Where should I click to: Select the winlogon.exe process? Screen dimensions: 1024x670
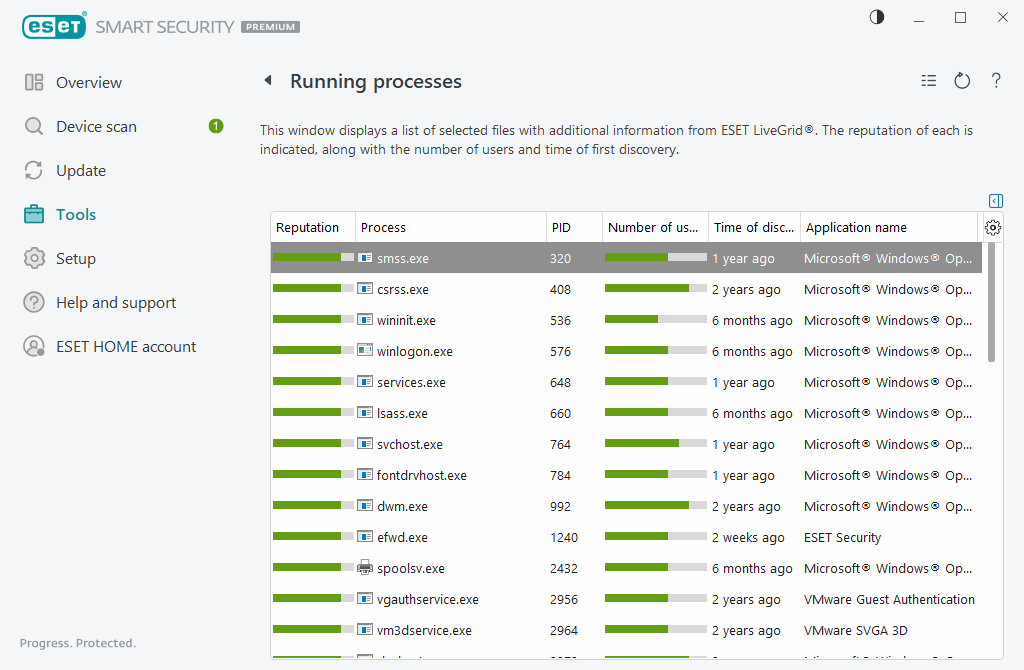click(x=626, y=351)
